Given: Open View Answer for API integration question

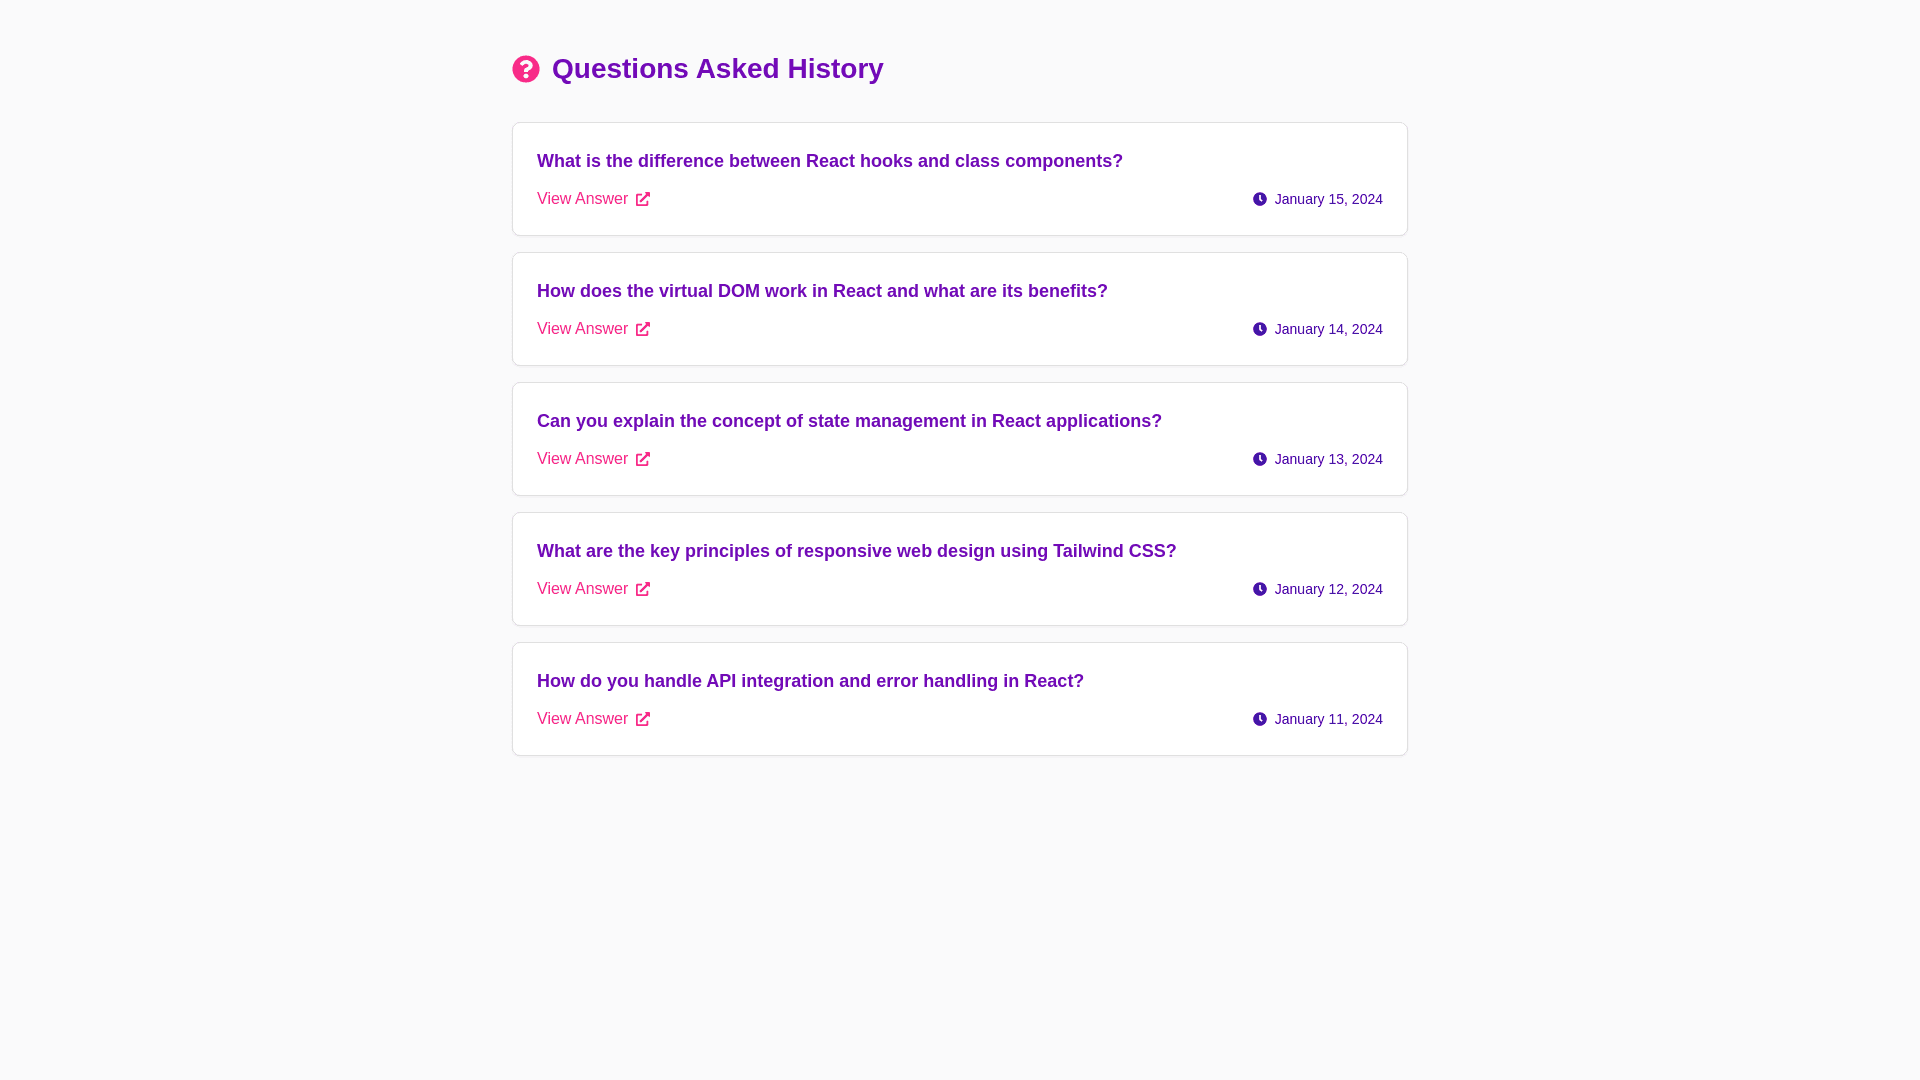Looking at the screenshot, I should (582, 719).
